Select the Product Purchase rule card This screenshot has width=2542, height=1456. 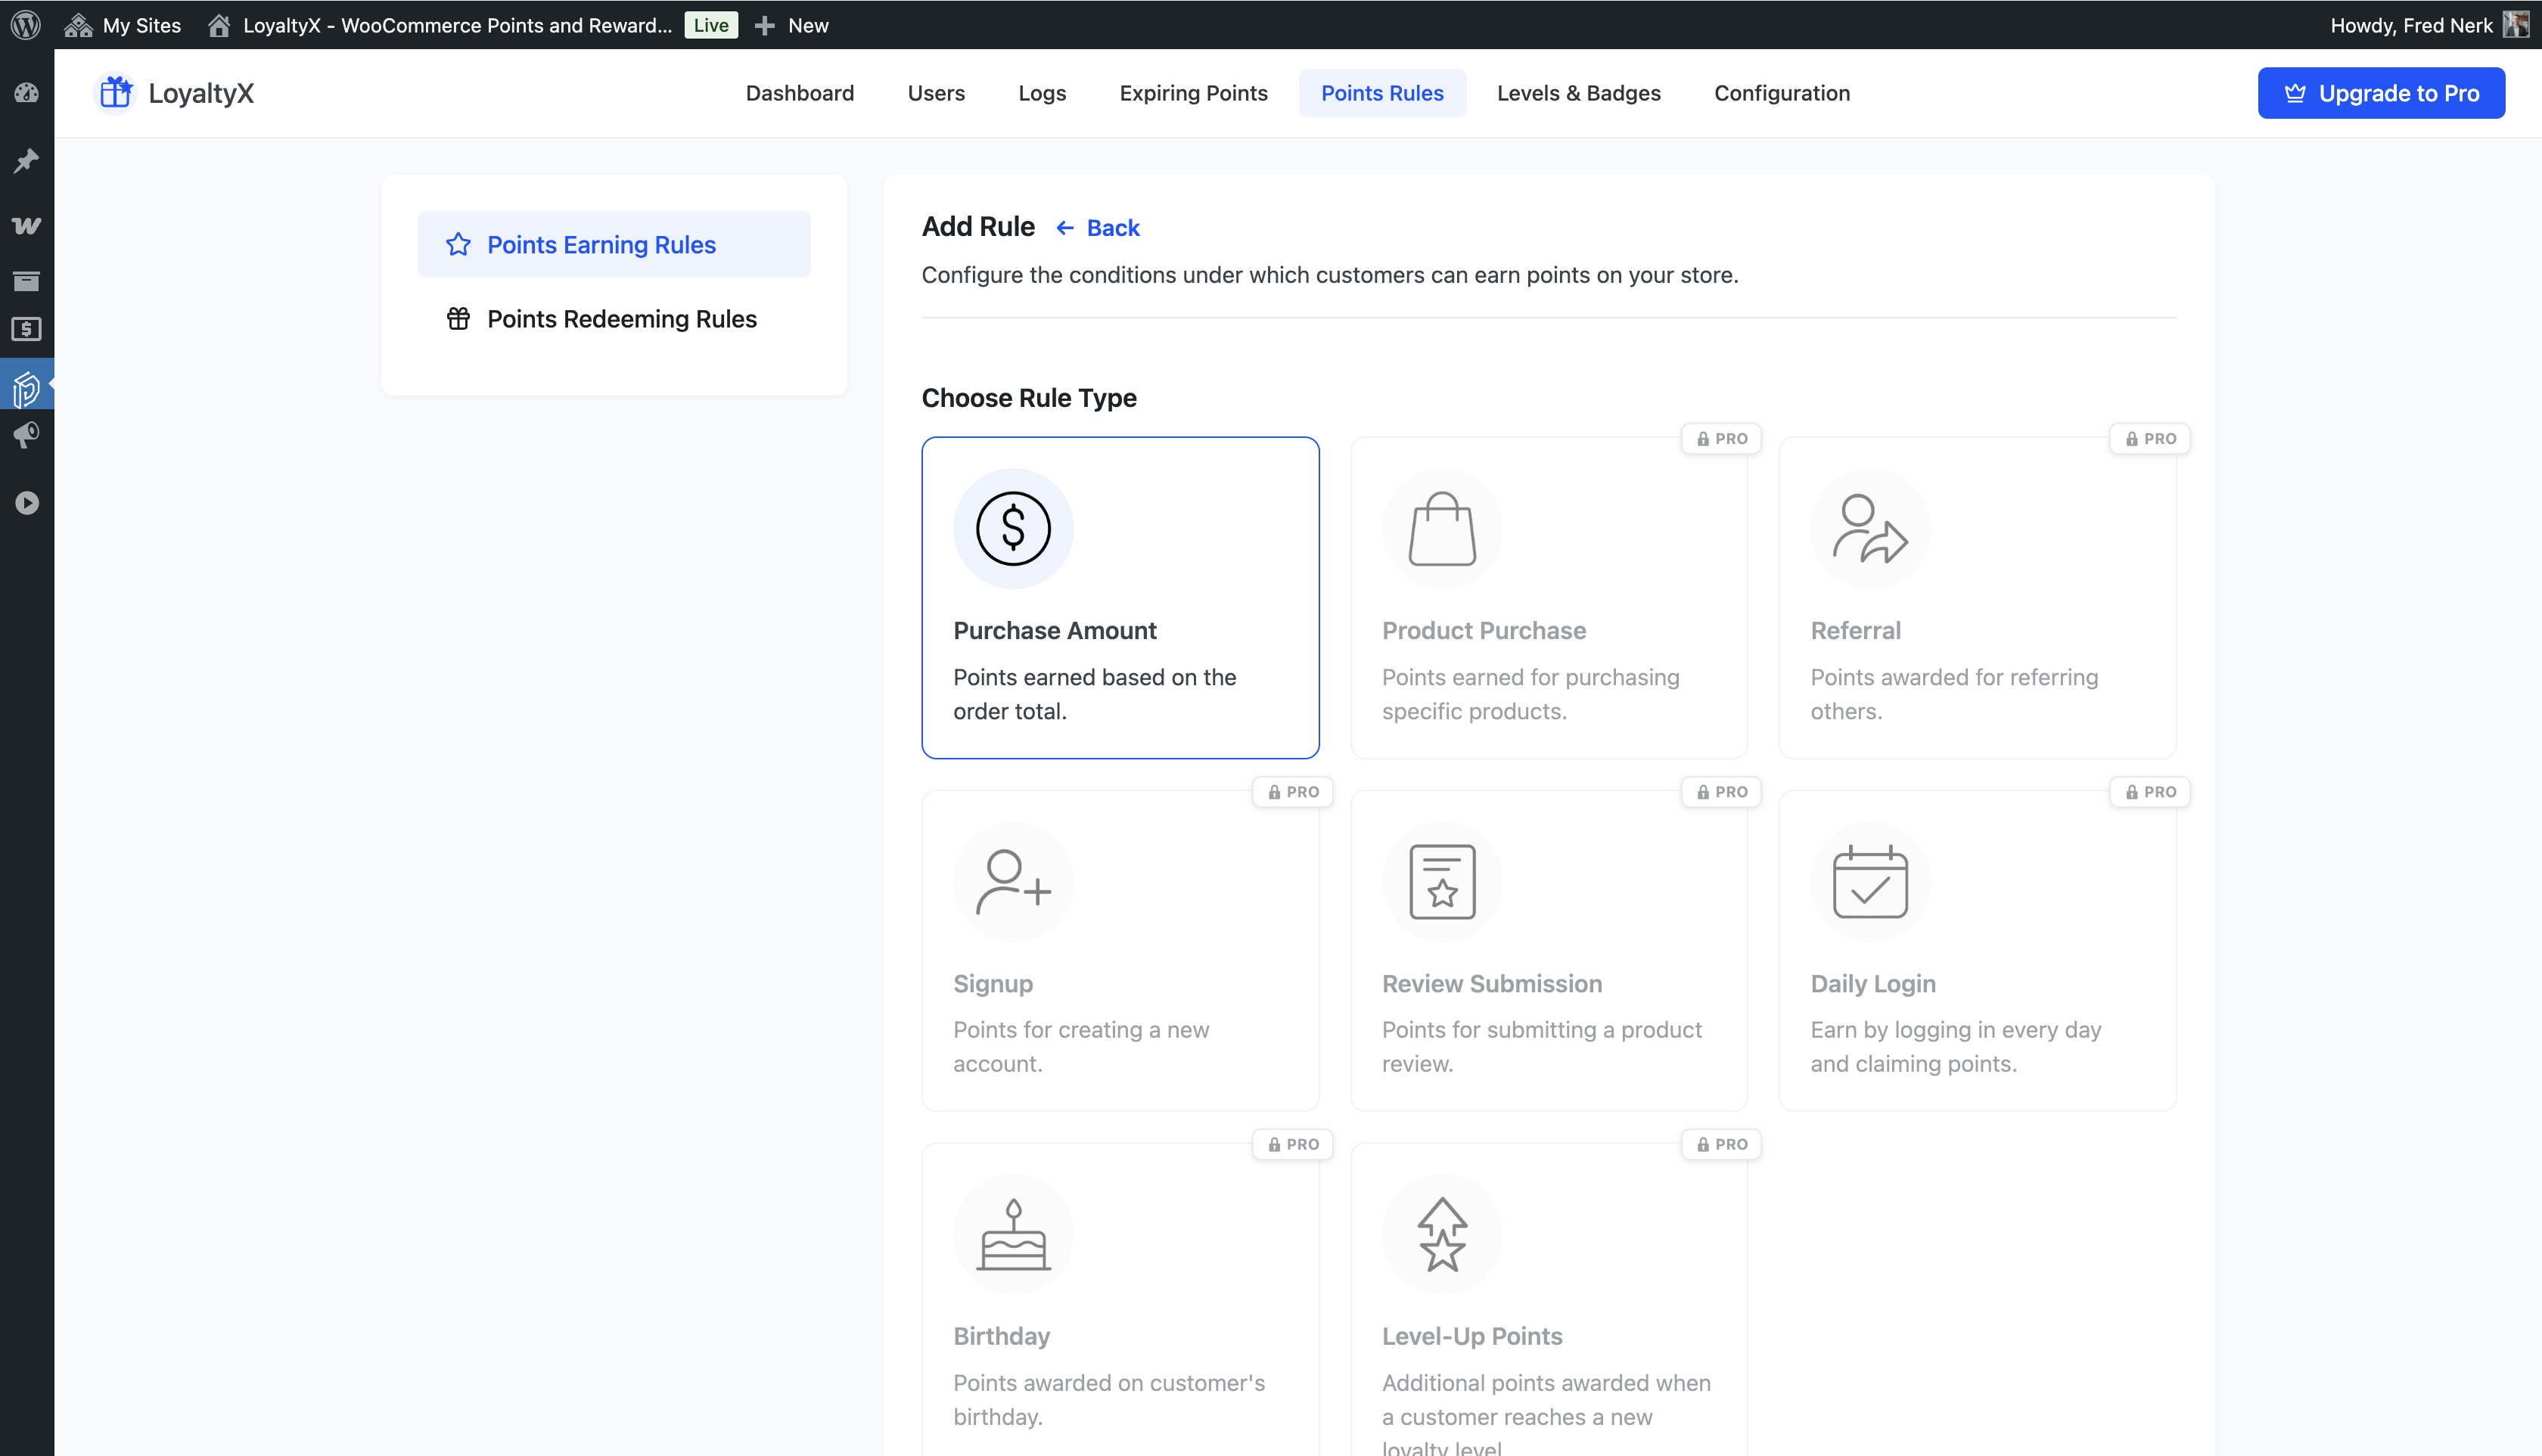(x=1548, y=597)
